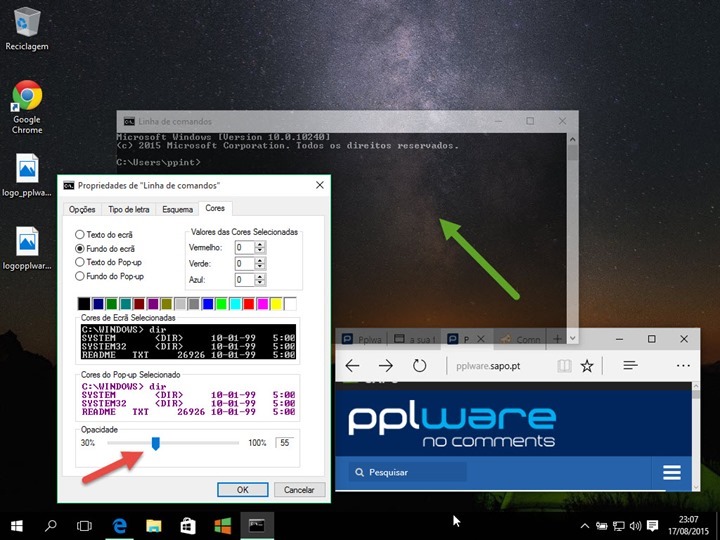Click the Verde value field

pos(244,264)
